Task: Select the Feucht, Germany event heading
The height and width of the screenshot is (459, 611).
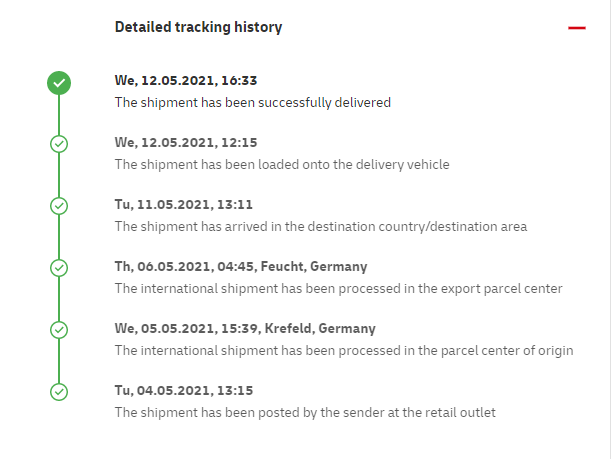Action: [241, 267]
